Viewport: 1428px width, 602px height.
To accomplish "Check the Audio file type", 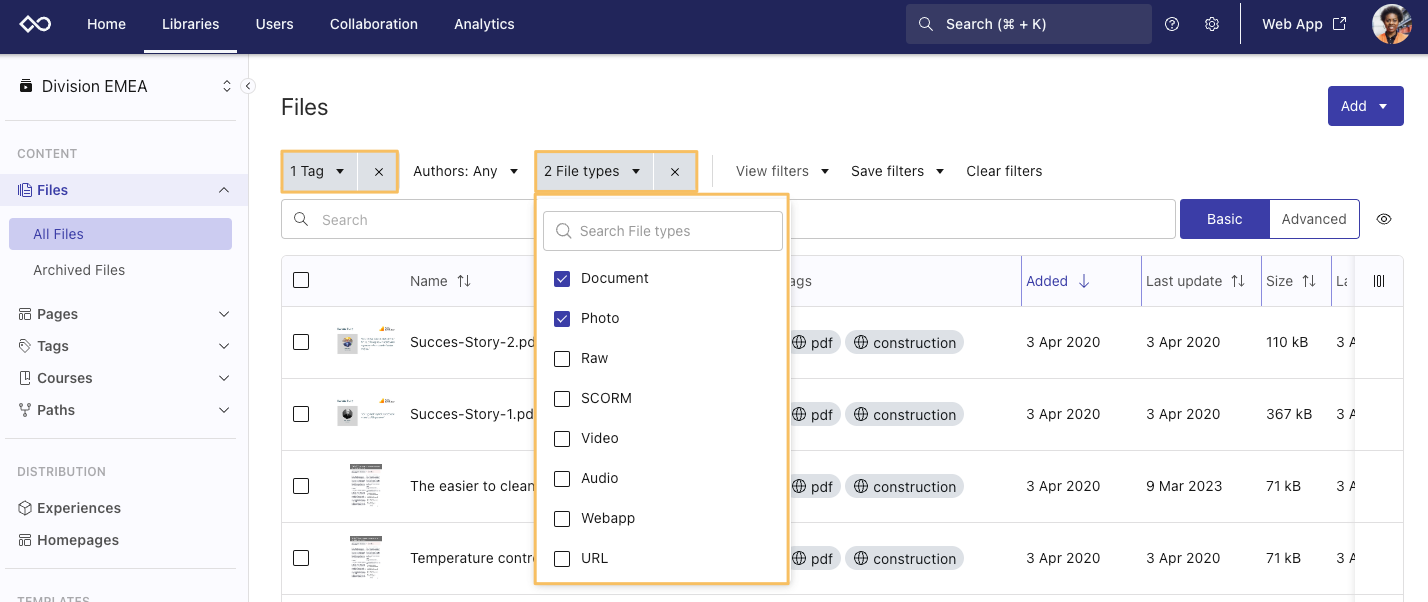I will tap(562, 478).
